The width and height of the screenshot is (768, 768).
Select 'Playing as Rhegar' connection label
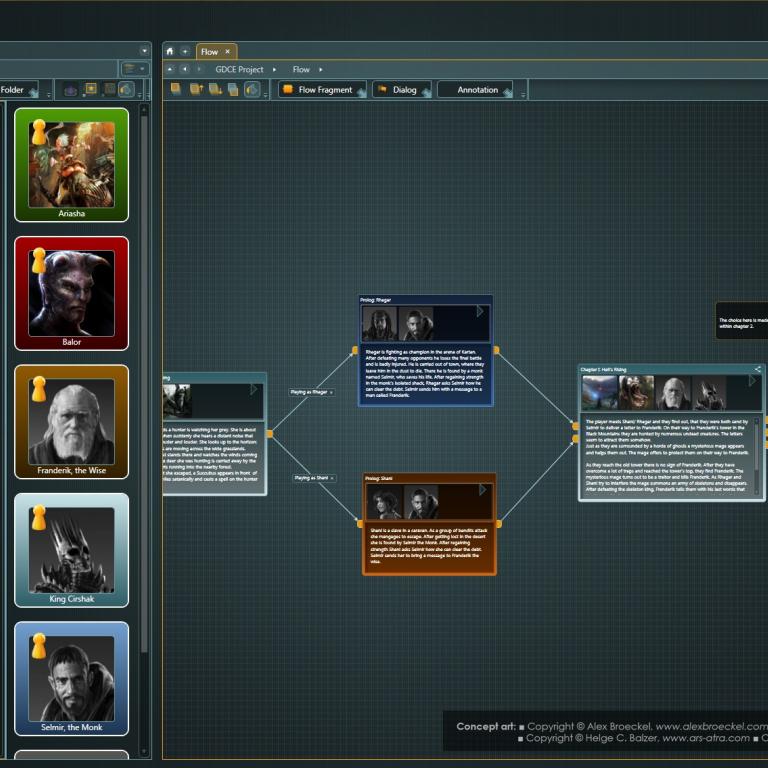[x=312, y=392]
